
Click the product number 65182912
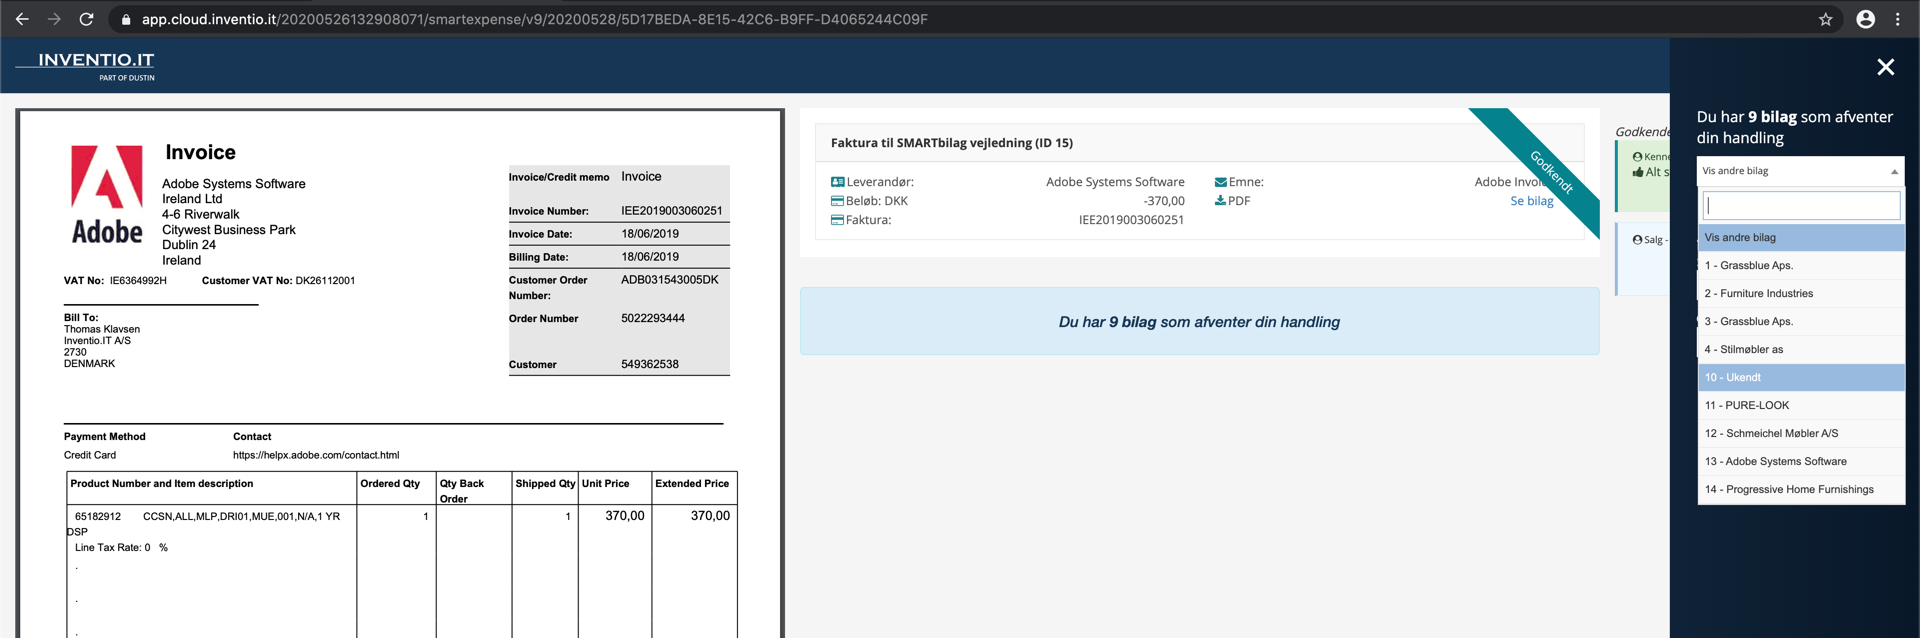98,517
